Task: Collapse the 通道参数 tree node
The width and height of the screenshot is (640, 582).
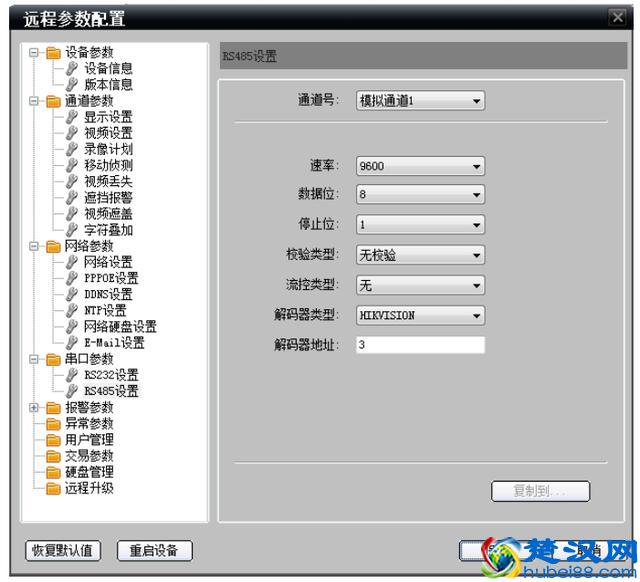Action: 34,101
